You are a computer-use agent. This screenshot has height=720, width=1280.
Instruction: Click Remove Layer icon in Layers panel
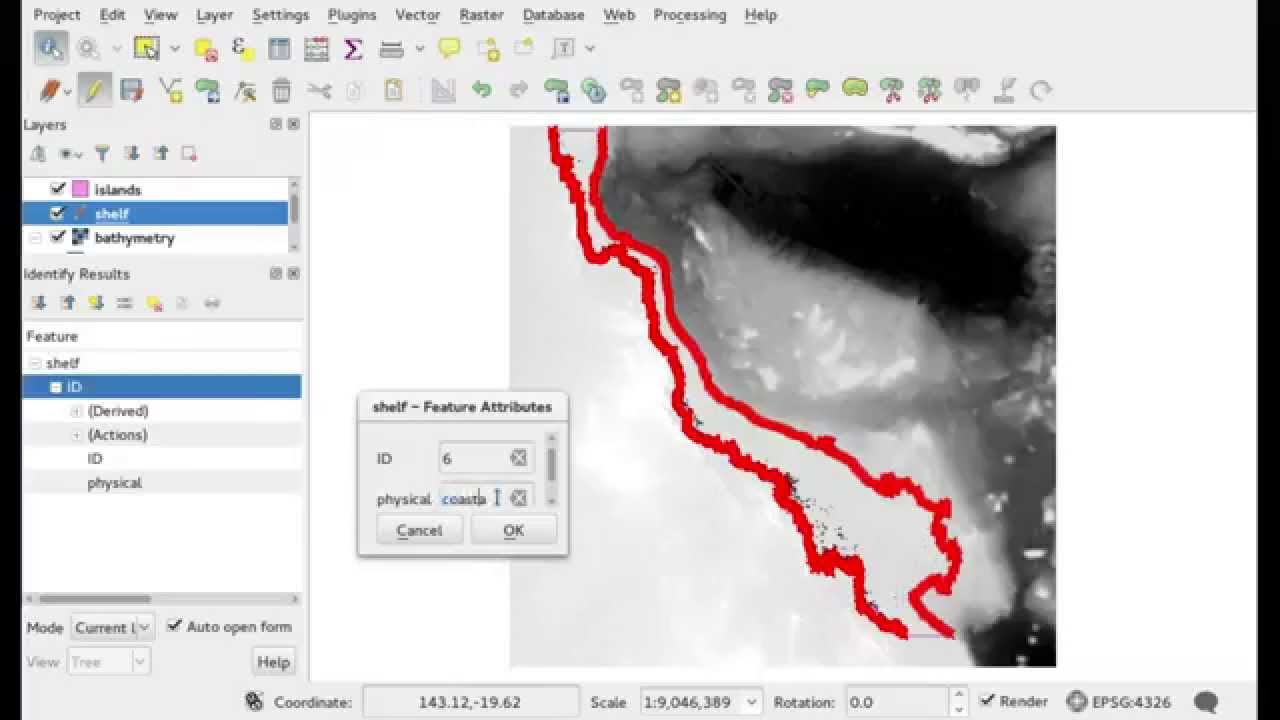pyautogui.click(x=189, y=154)
